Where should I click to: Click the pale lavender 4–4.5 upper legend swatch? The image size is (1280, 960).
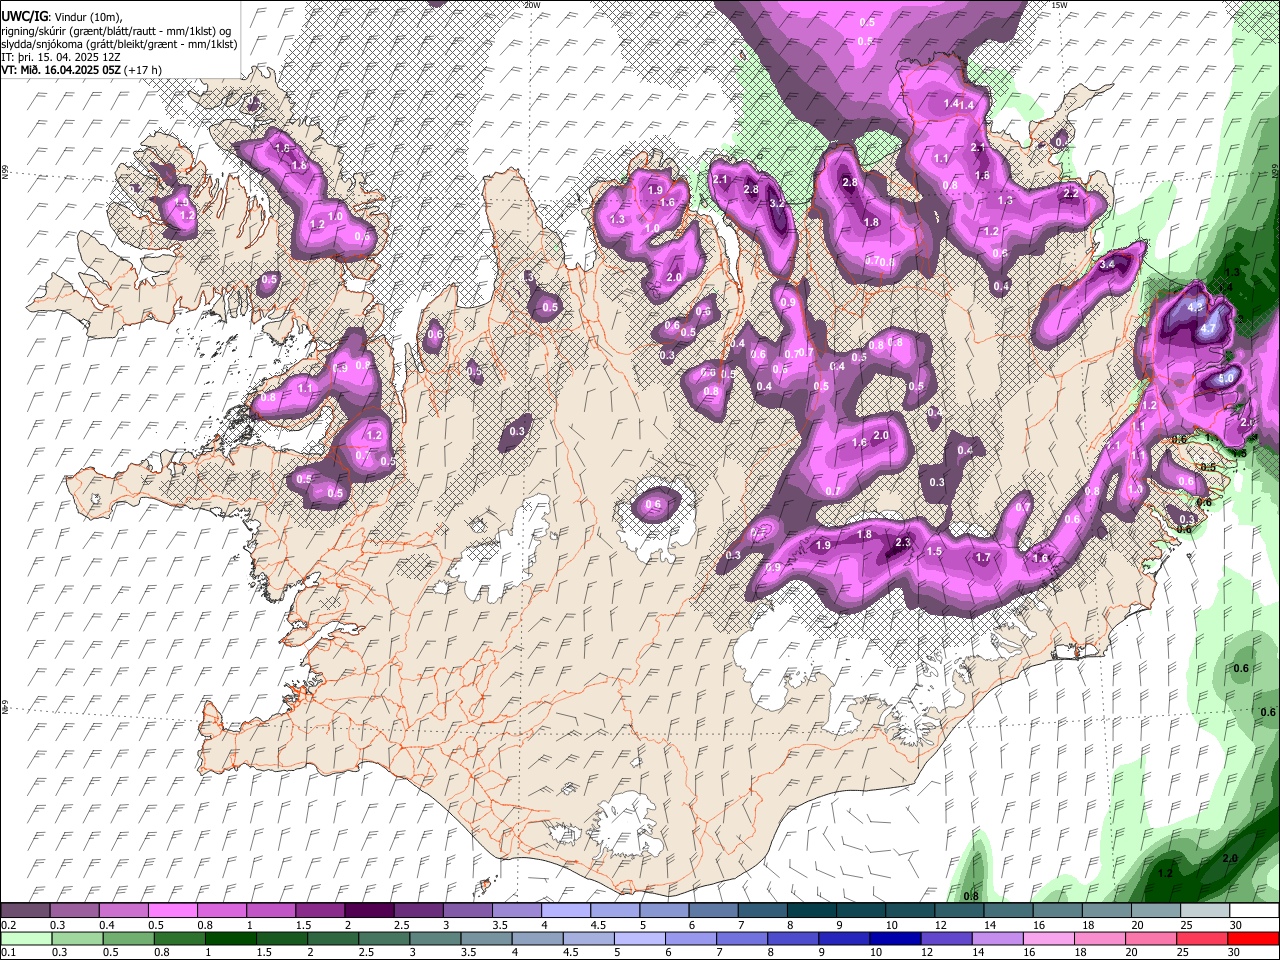(x=565, y=911)
